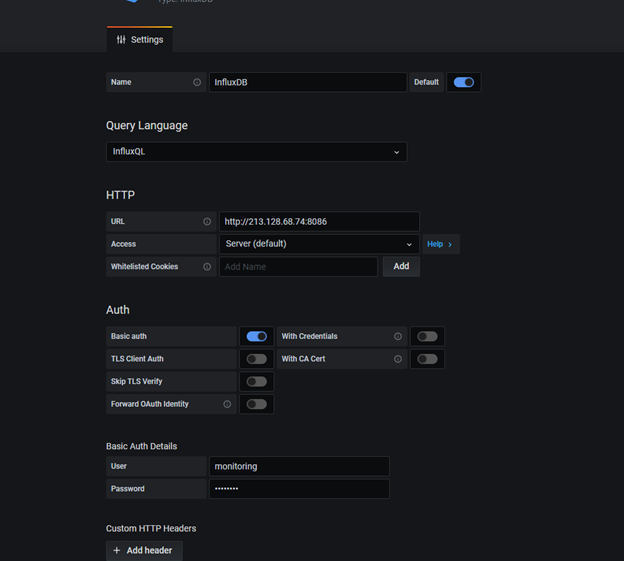Enable the Skip TLS Verify switch

tap(257, 382)
